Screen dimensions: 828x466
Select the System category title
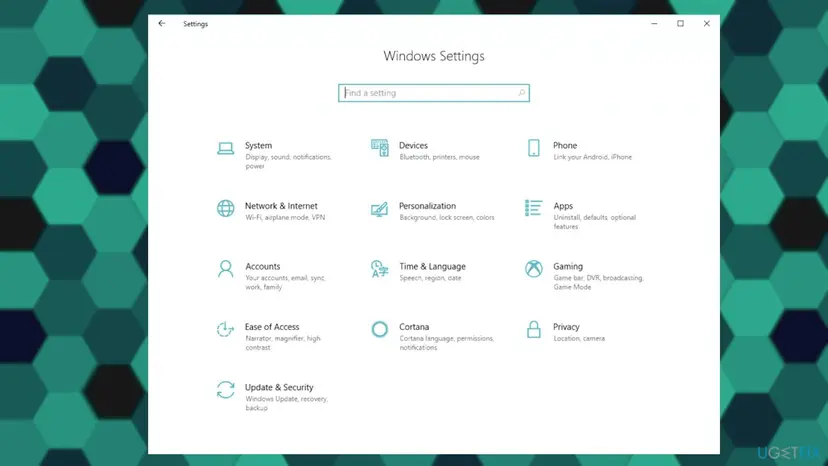pyautogui.click(x=258, y=145)
